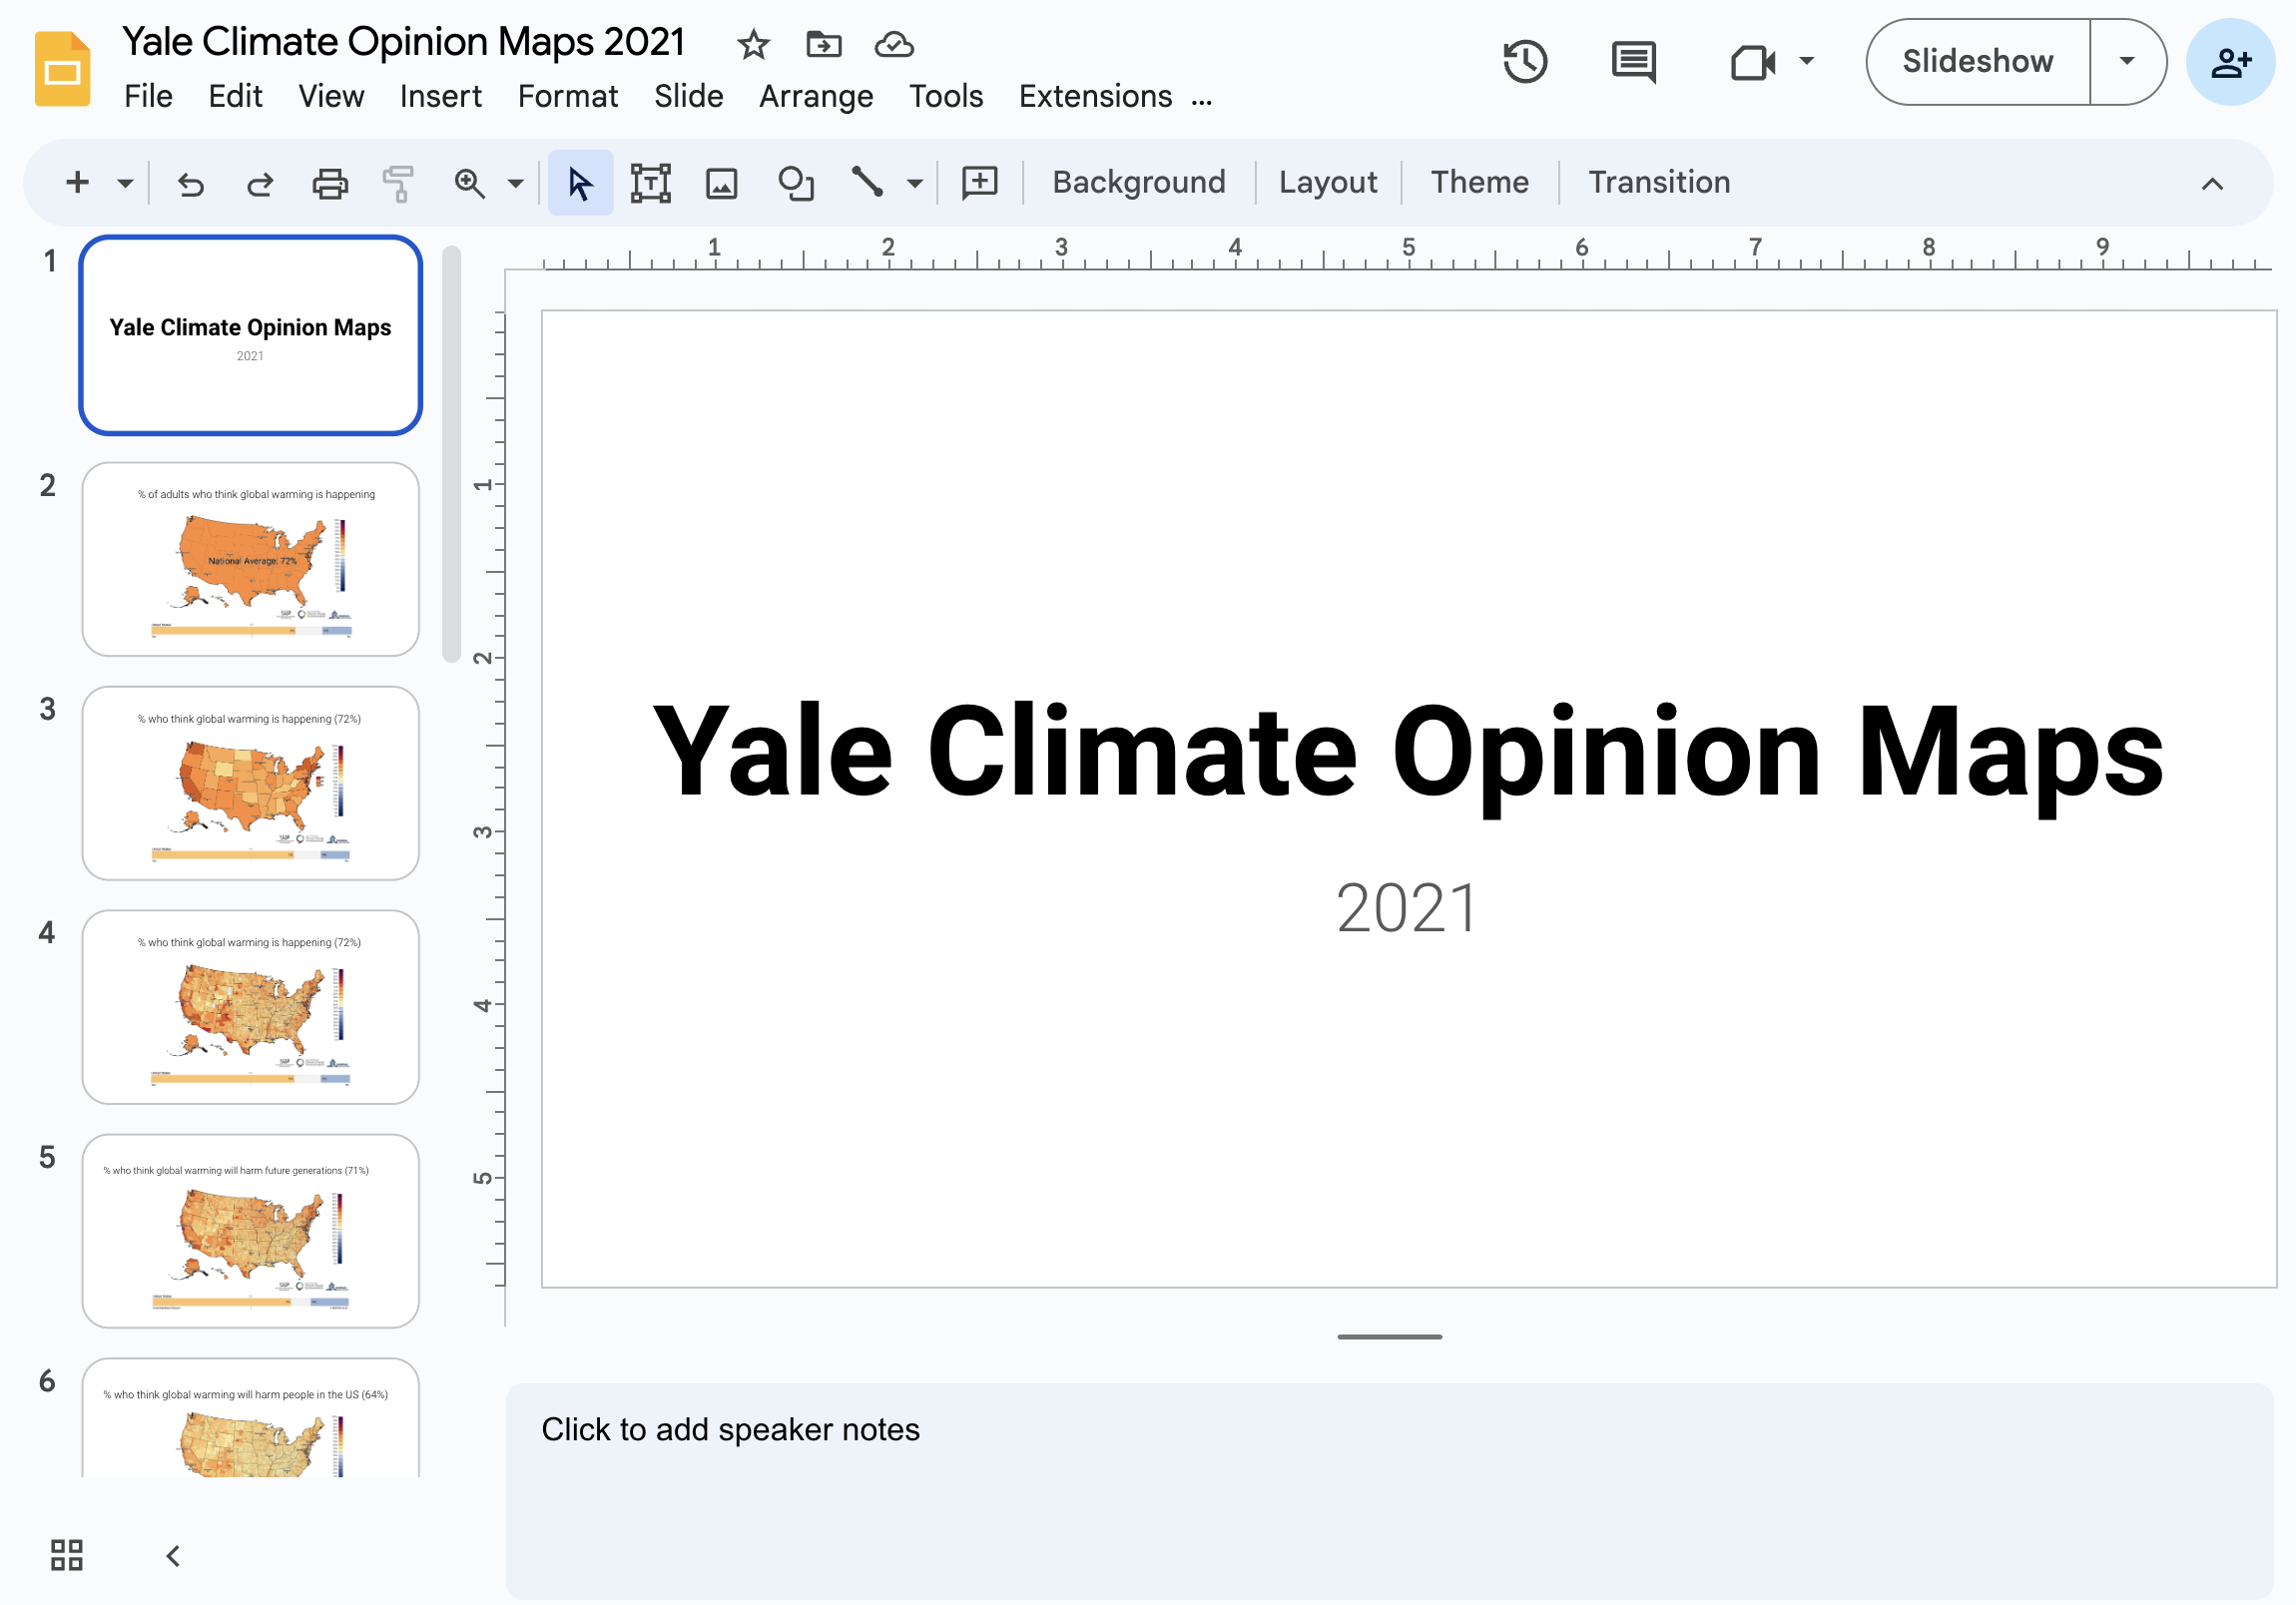Click the paint format roller icon
Image resolution: width=2296 pixels, height=1605 pixels.
[397, 183]
